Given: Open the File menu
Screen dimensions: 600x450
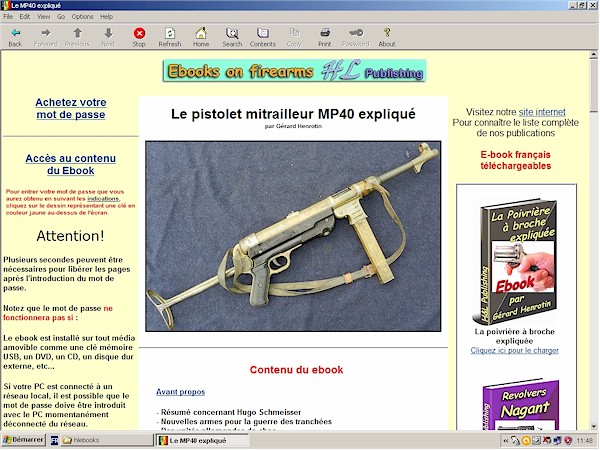Looking at the screenshot, I should tap(8, 16).
